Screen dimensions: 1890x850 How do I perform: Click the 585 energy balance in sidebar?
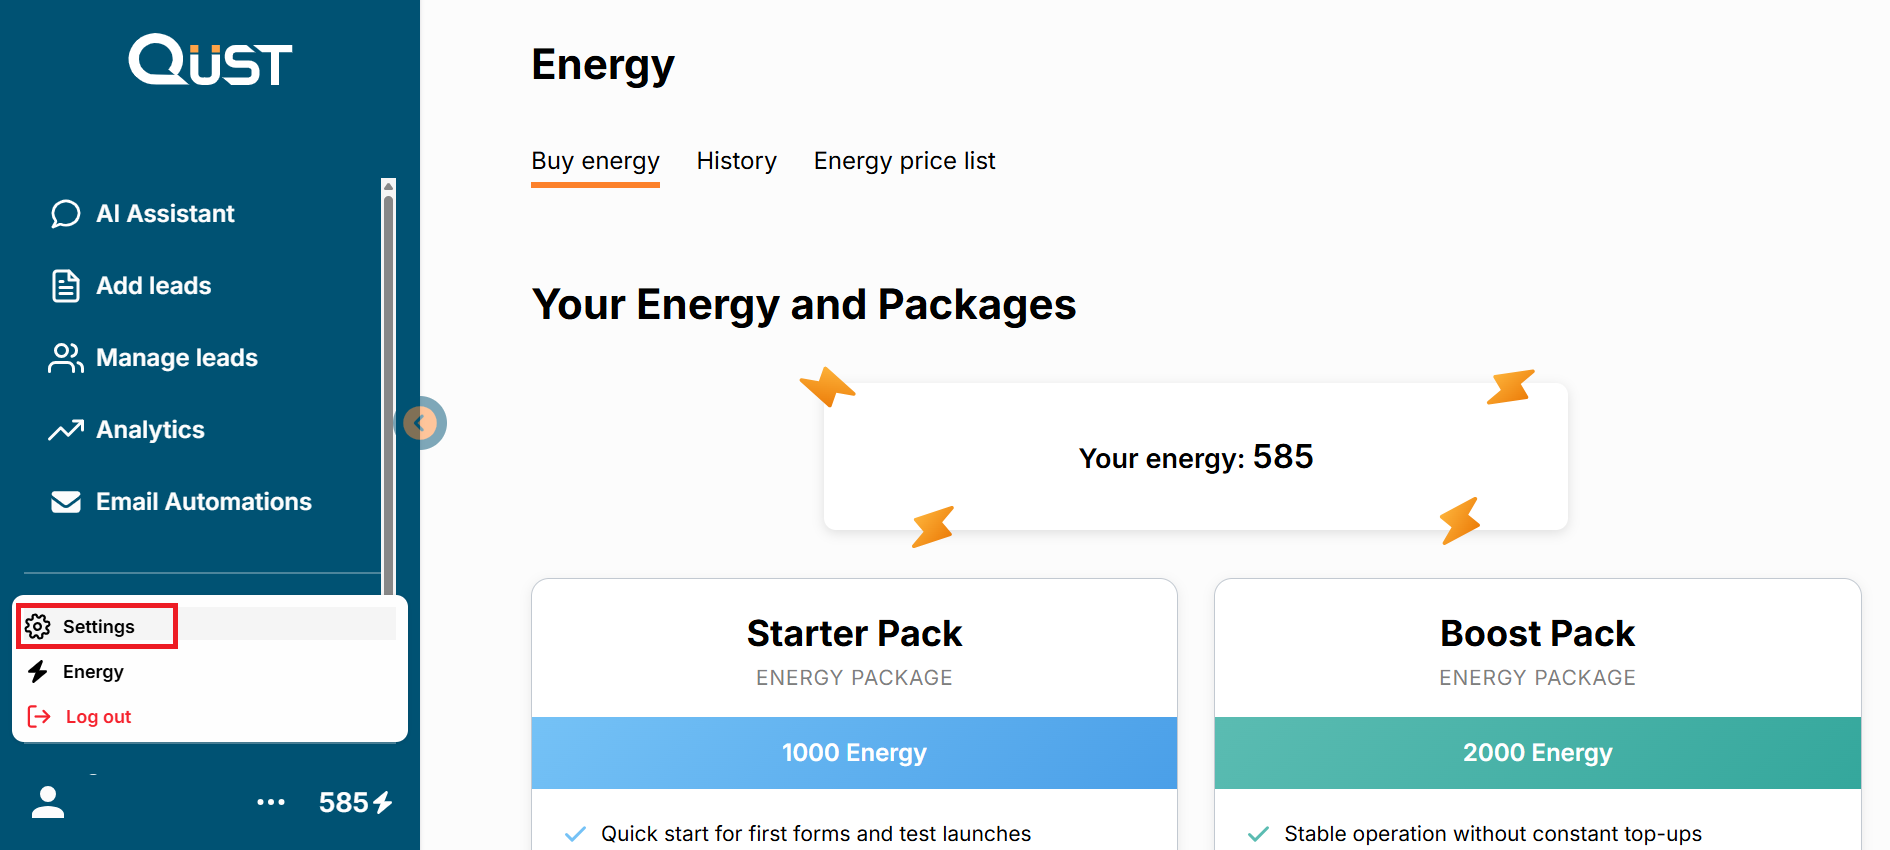pyautogui.click(x=355, y=802)
